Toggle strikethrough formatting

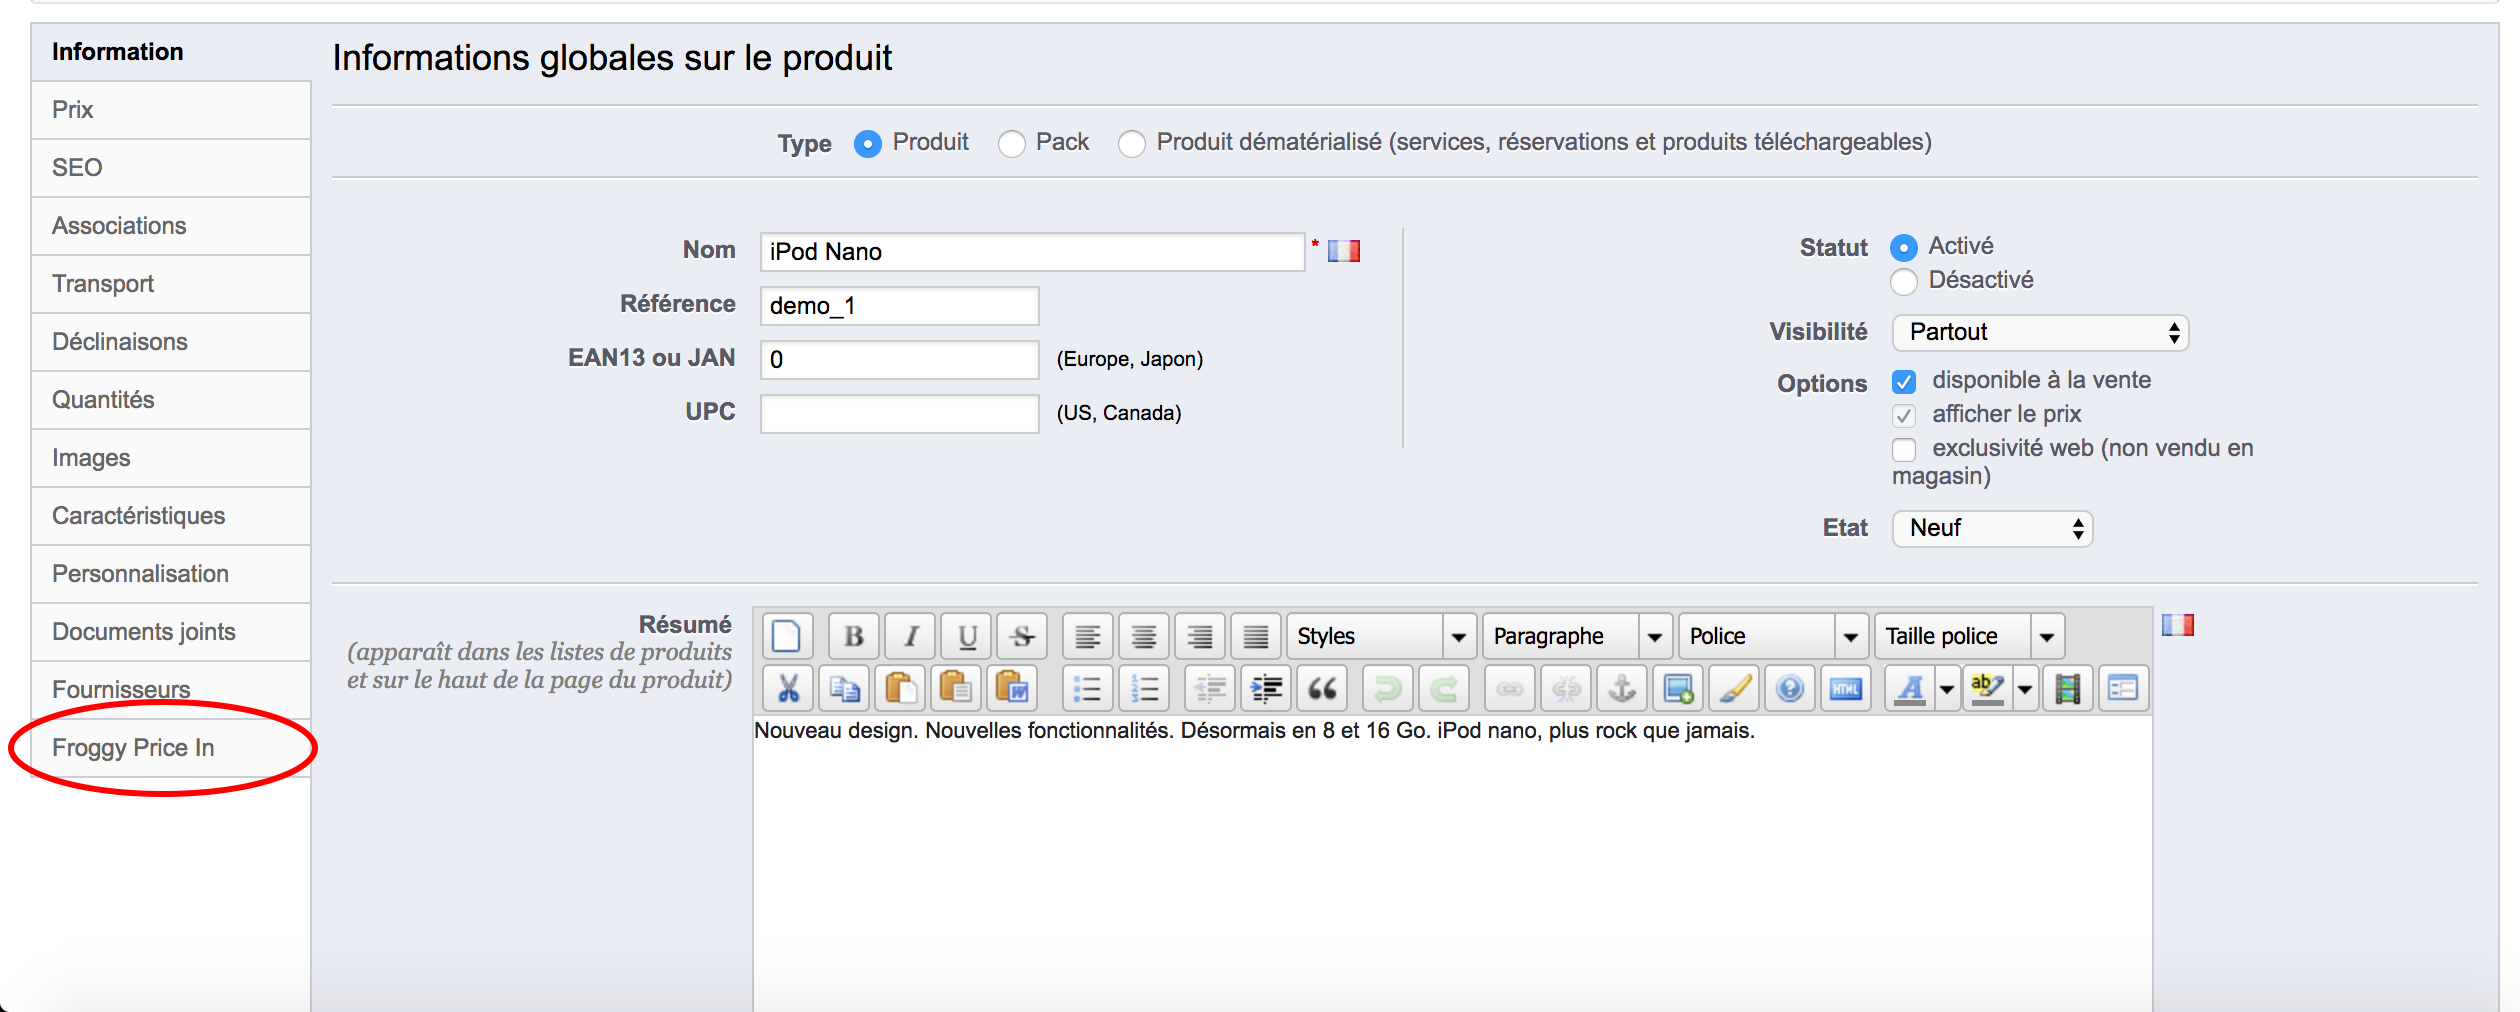(1022, 636)
